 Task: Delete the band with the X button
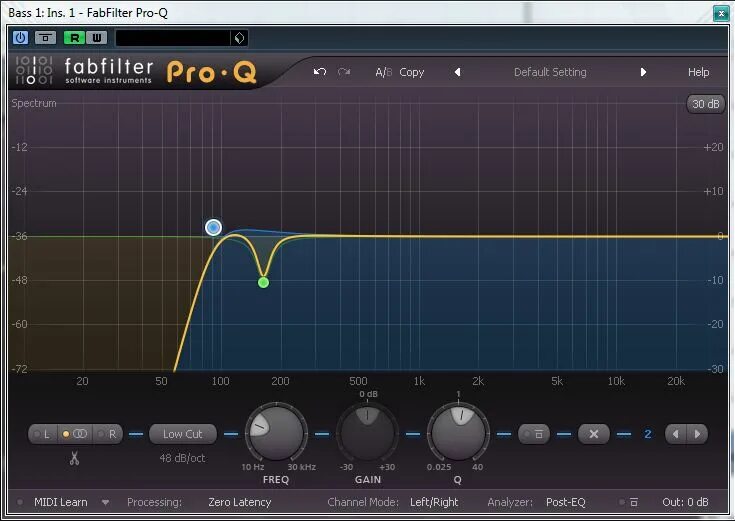(593, 434)
